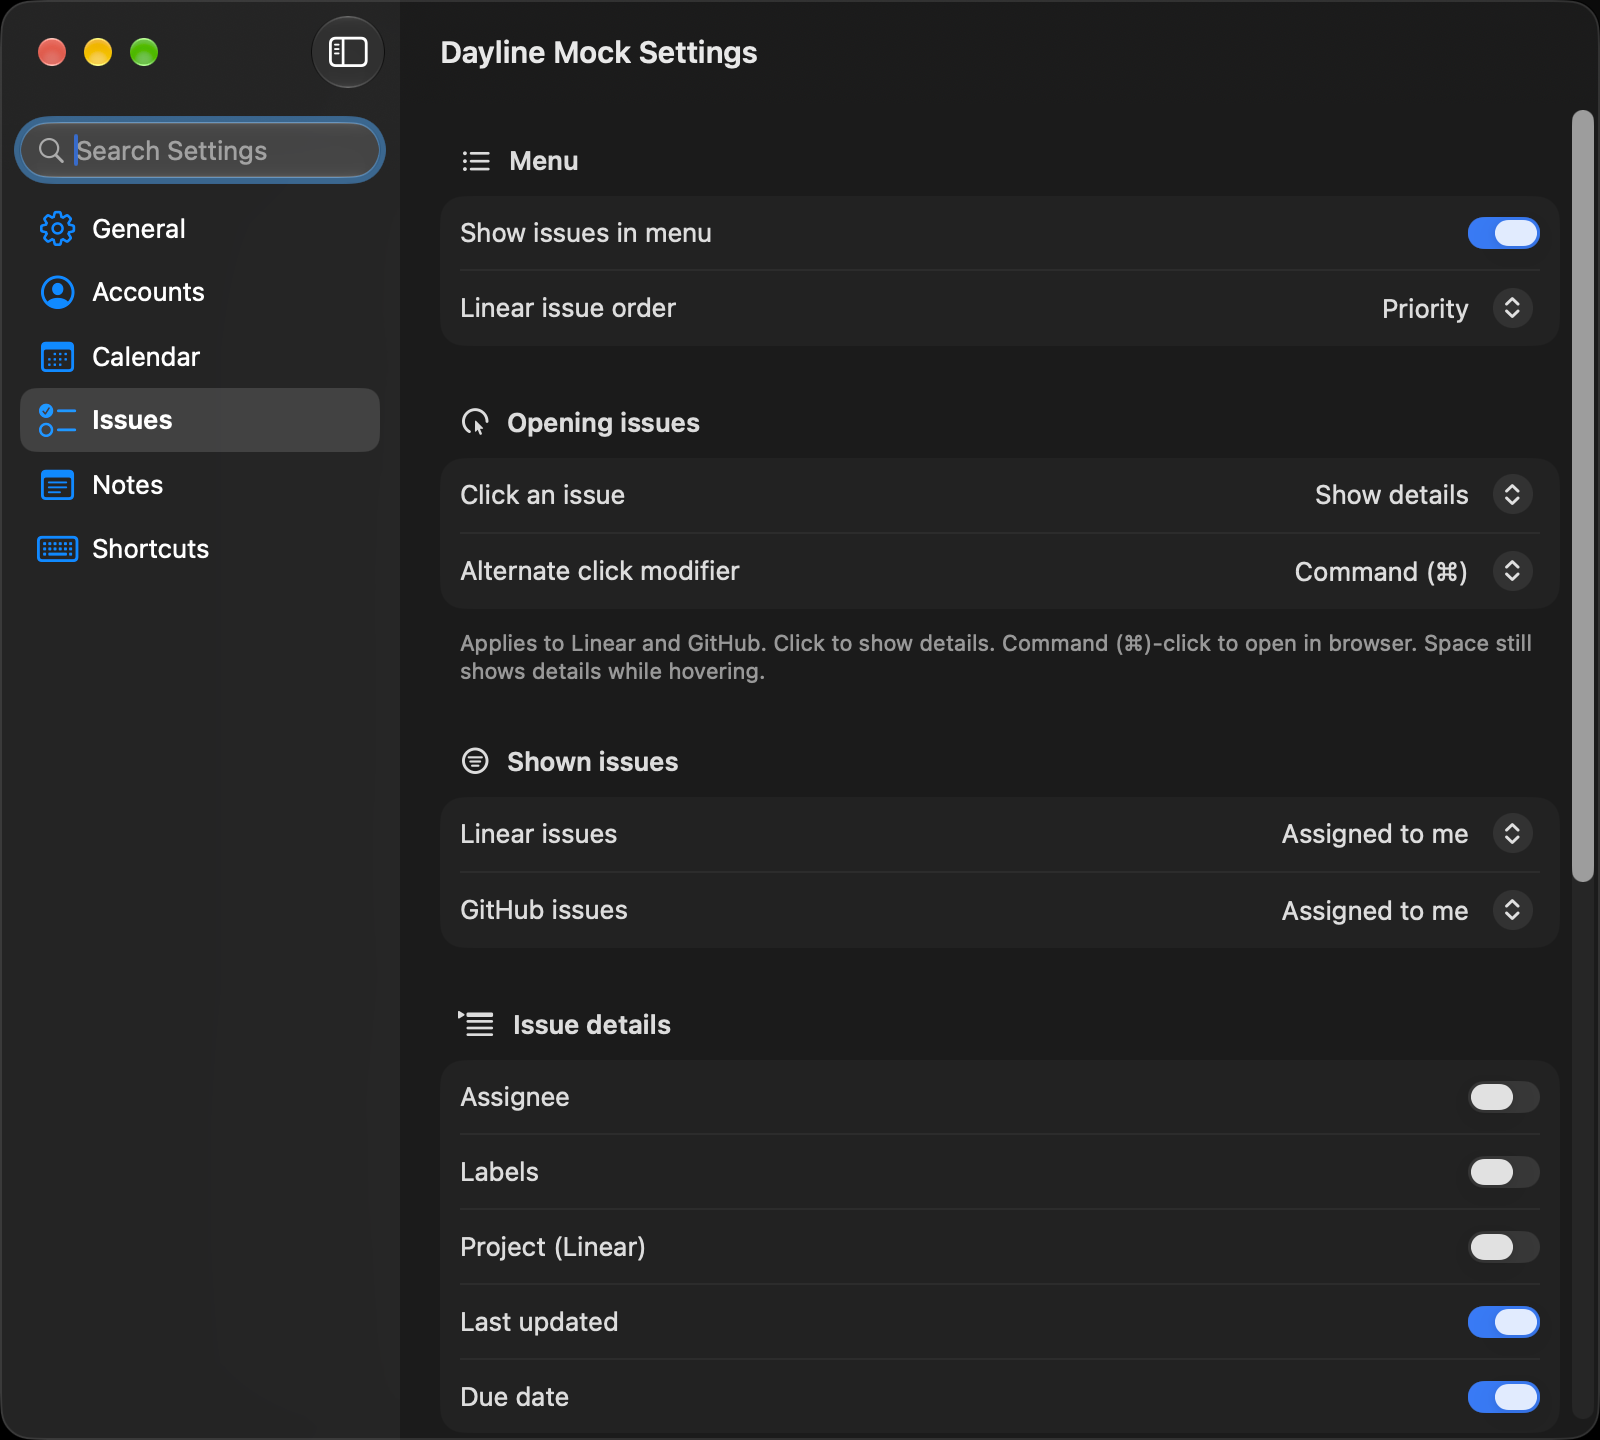Open the Click an issue dropdown
Screen dimensions: 1600x1440
[1423, 495]
